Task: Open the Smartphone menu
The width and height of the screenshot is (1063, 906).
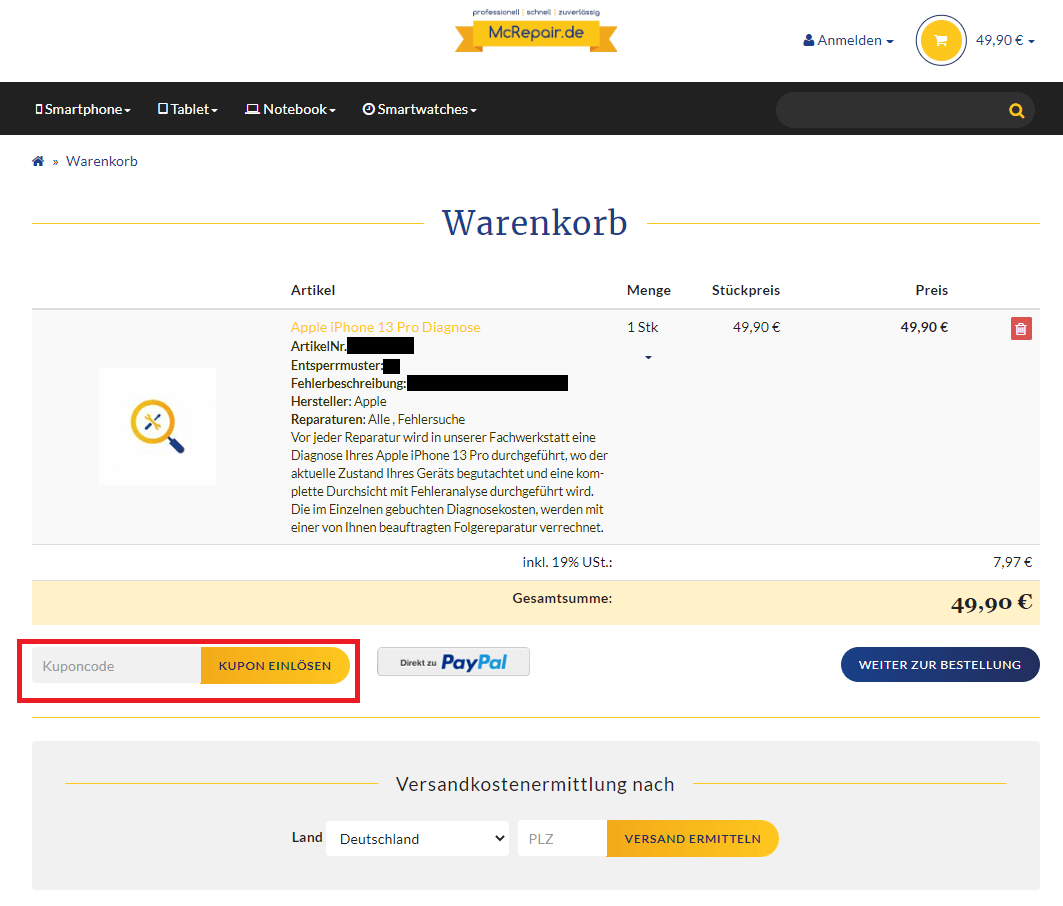Action: coord(83,109)
